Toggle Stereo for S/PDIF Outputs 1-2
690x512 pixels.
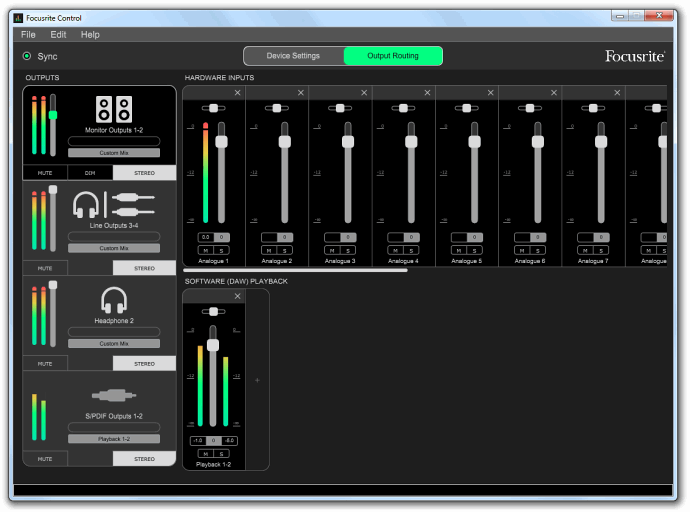coord(144,459)
